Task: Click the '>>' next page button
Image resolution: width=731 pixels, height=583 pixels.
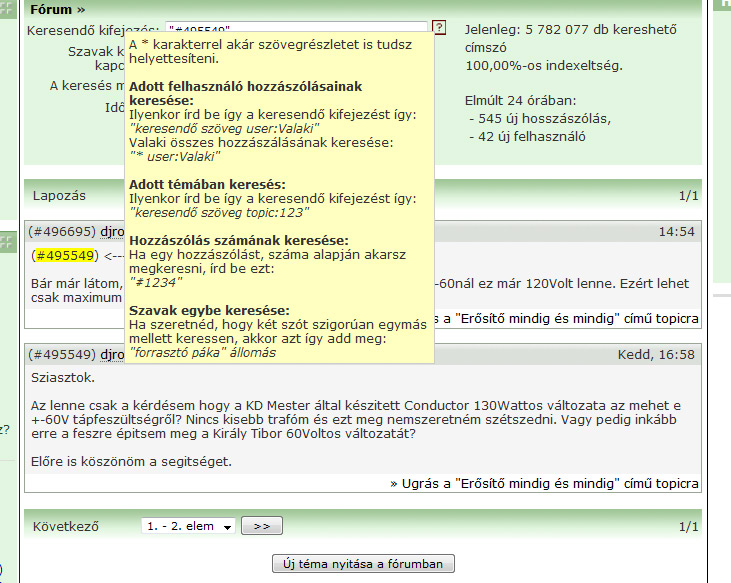Action: tap(262, 526)
